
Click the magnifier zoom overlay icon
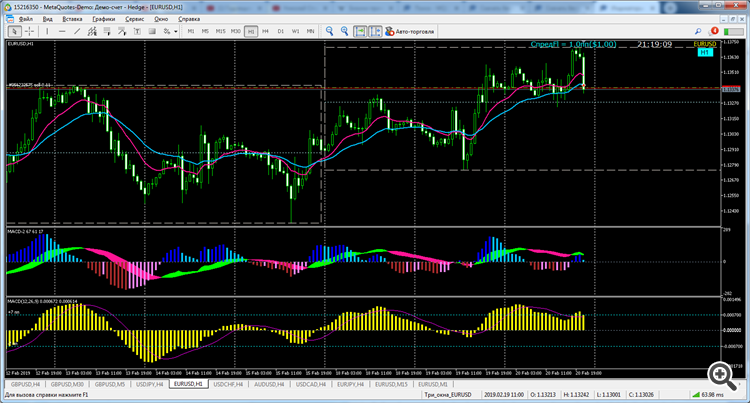[722, 375]
